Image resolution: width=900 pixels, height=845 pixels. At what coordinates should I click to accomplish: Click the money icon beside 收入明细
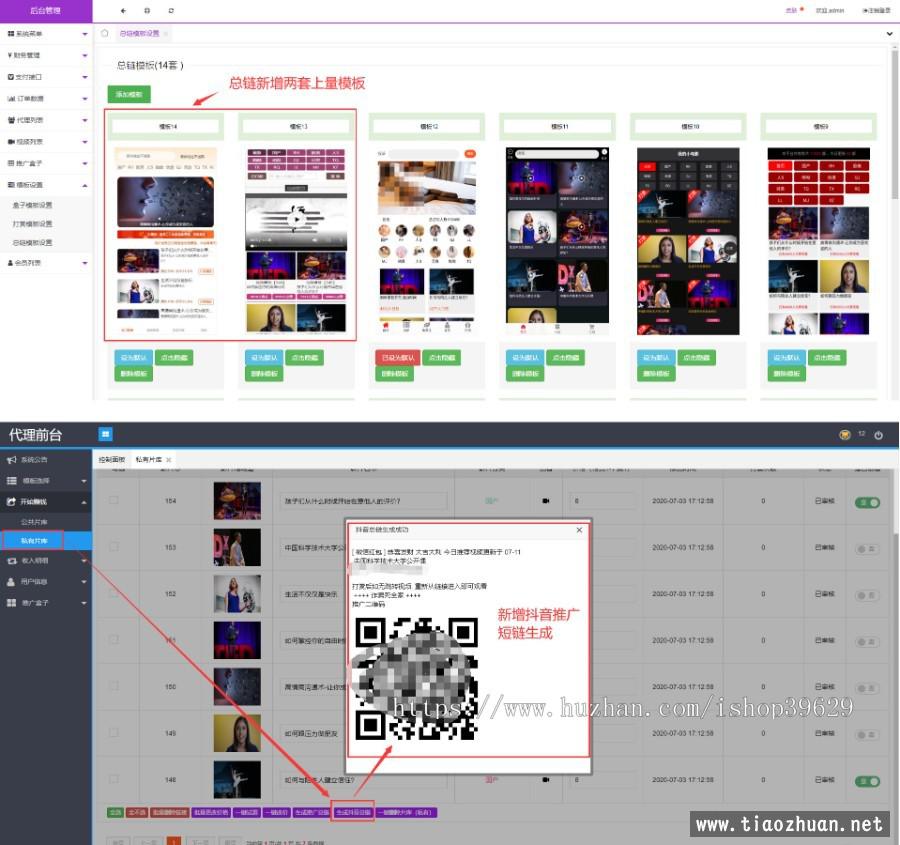click(11, 561)
